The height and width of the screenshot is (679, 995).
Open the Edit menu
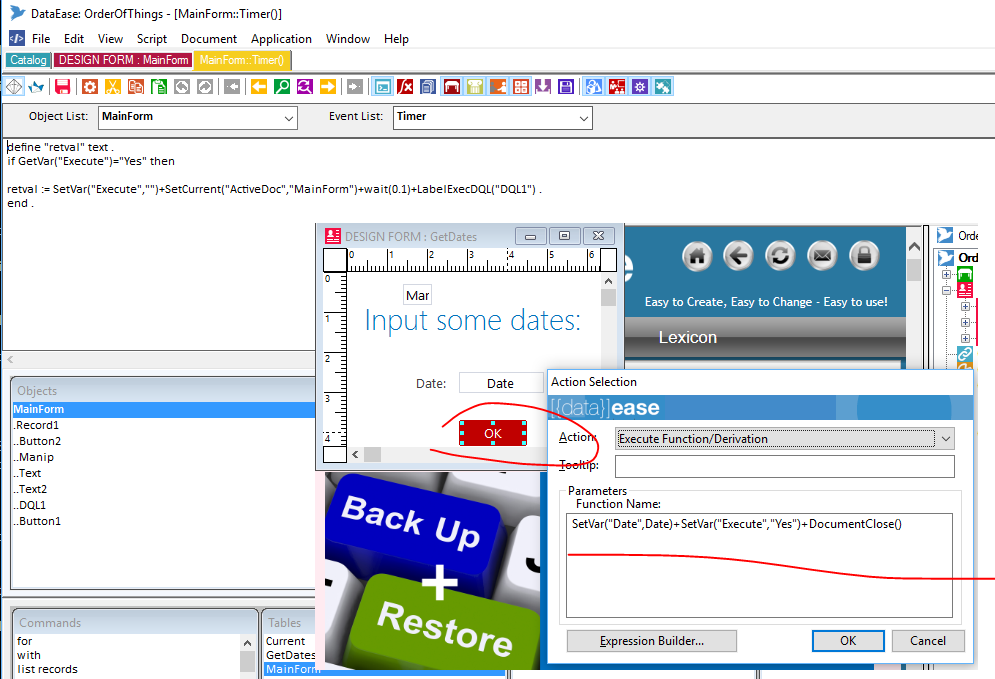tap(74, 39)
